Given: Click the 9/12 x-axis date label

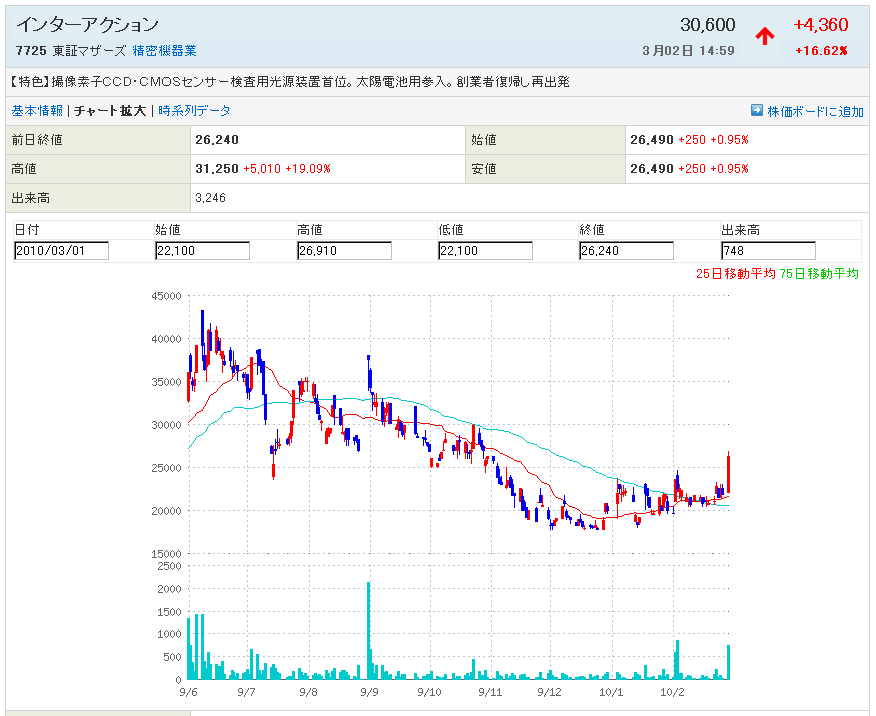Looking at the screenshot, I should pyautogui.click(x=550, y=692).
